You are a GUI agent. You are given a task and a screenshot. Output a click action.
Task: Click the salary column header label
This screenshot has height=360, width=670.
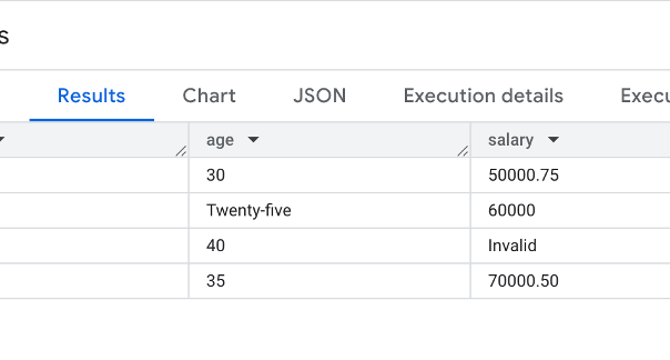click(511, 140)
